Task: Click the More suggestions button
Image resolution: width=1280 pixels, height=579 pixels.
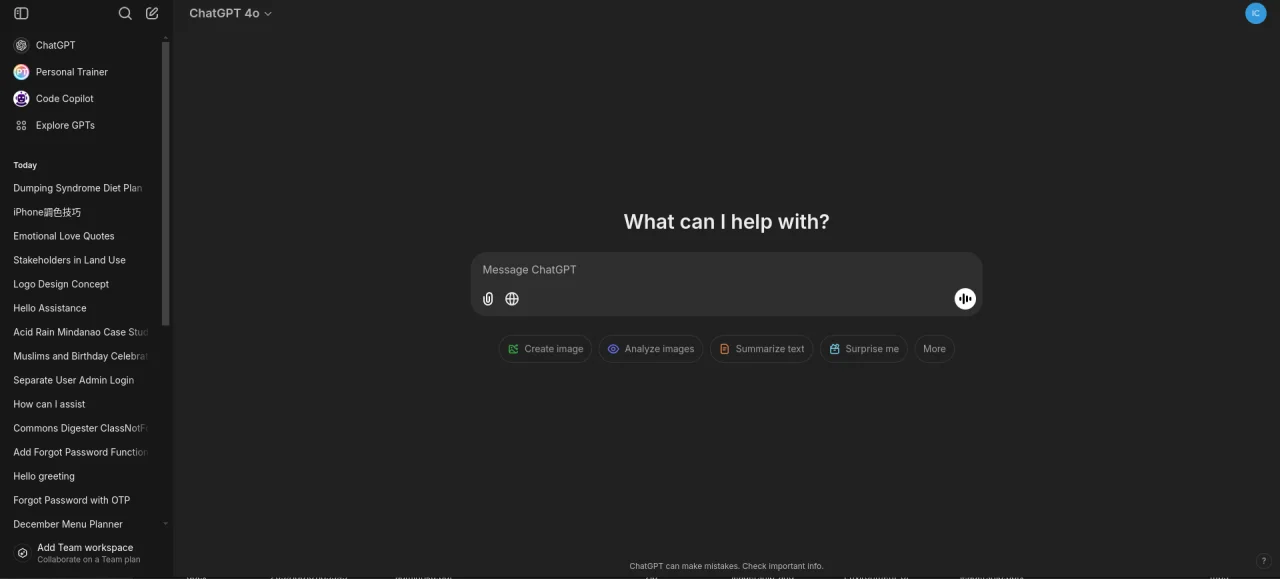Action: 934,349
